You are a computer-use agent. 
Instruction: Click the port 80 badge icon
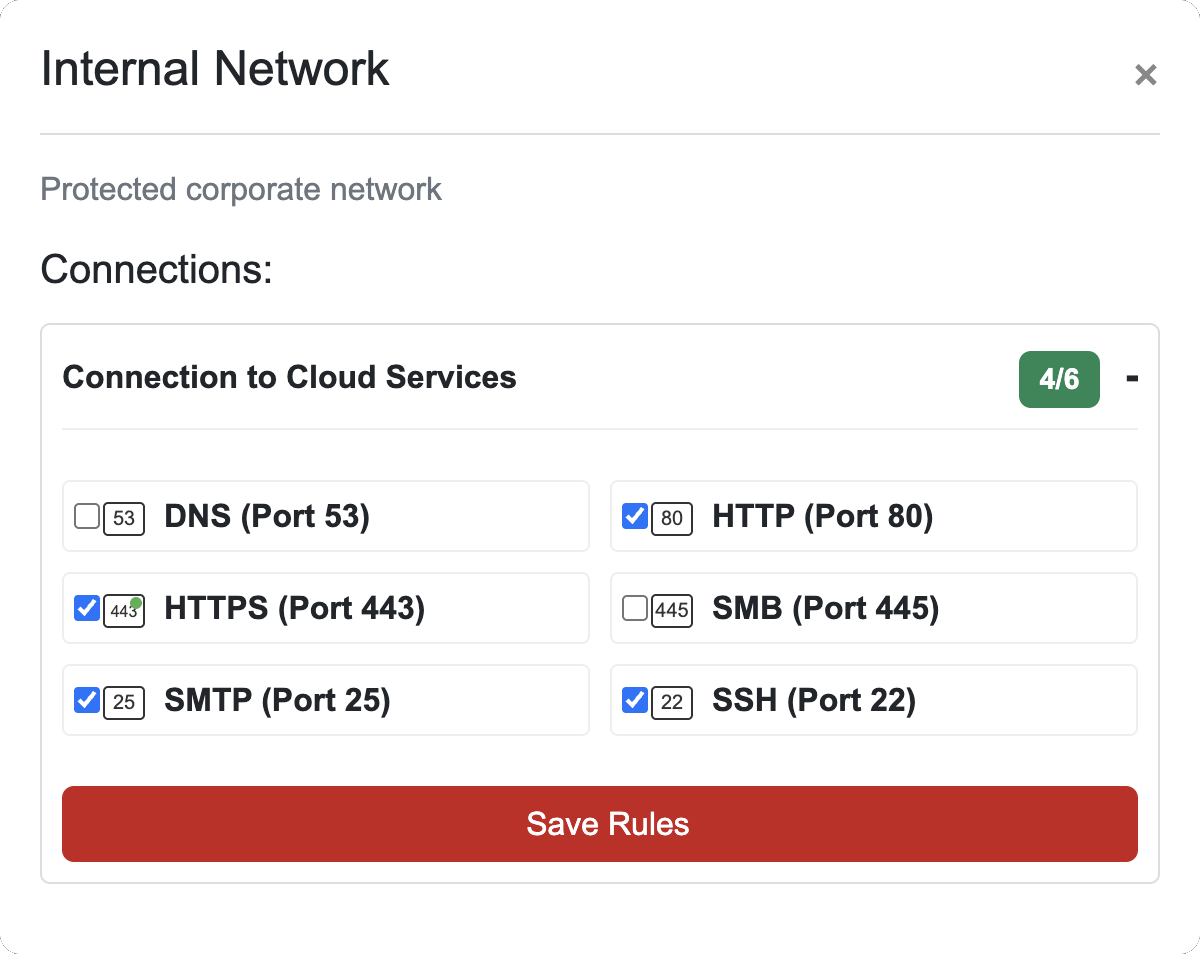pos(672,518)
